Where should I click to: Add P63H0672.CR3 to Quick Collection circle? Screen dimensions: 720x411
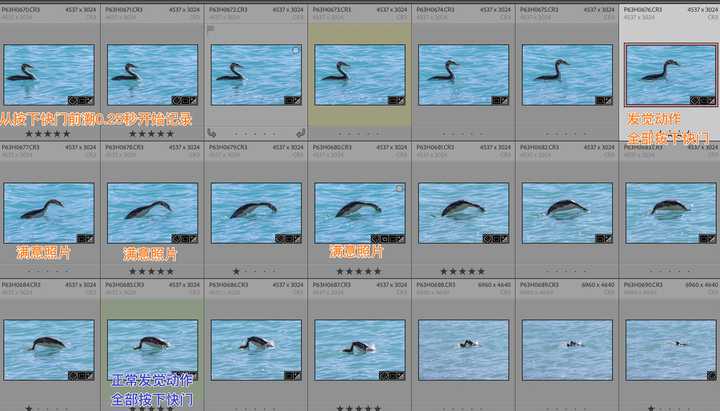(295, 51)
